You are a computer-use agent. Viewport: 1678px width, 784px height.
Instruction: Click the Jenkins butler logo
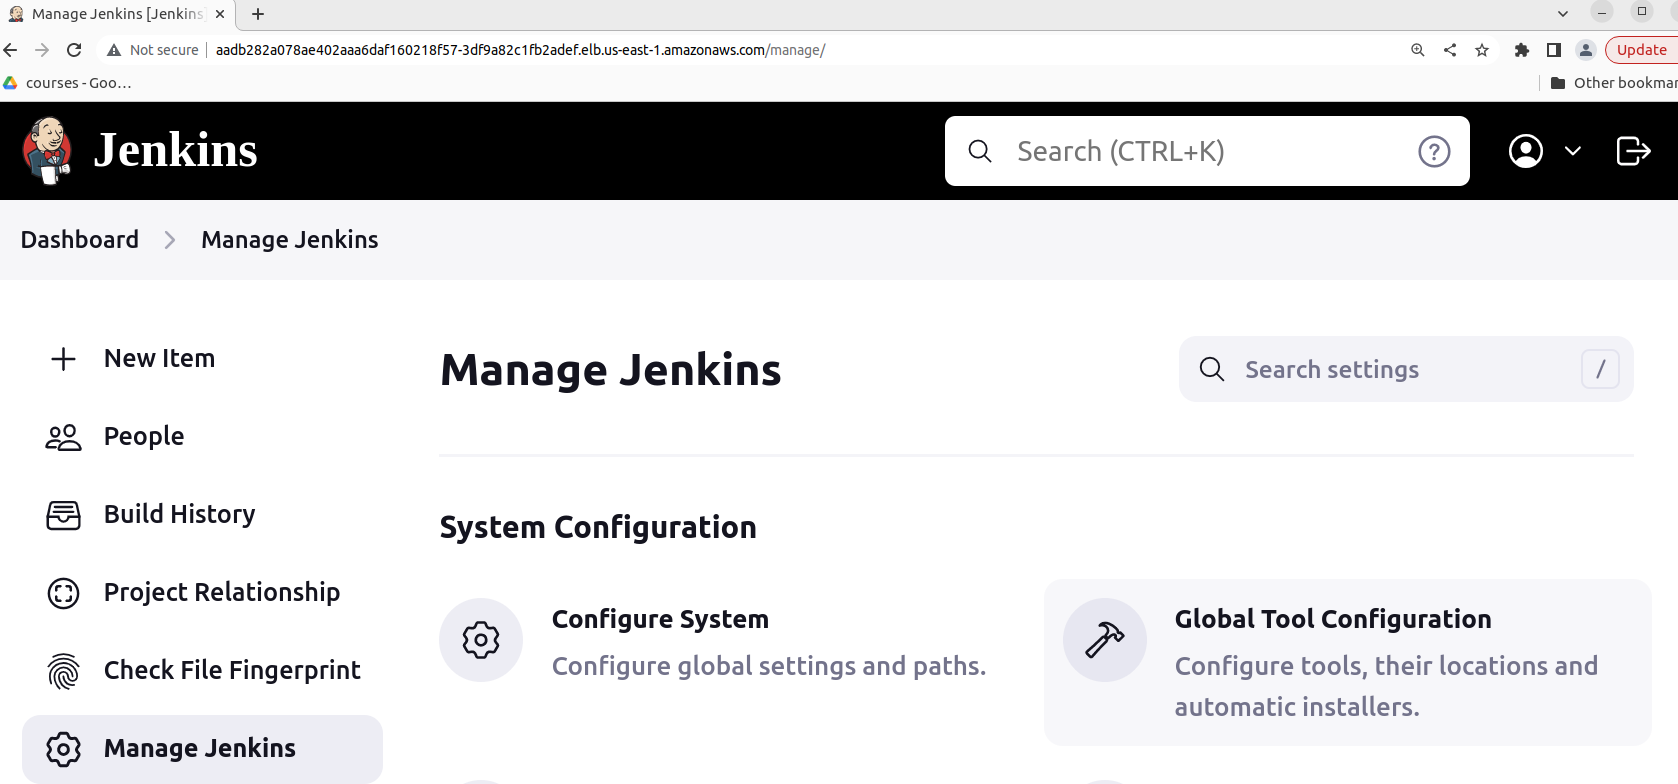click(x=47, y=151)
